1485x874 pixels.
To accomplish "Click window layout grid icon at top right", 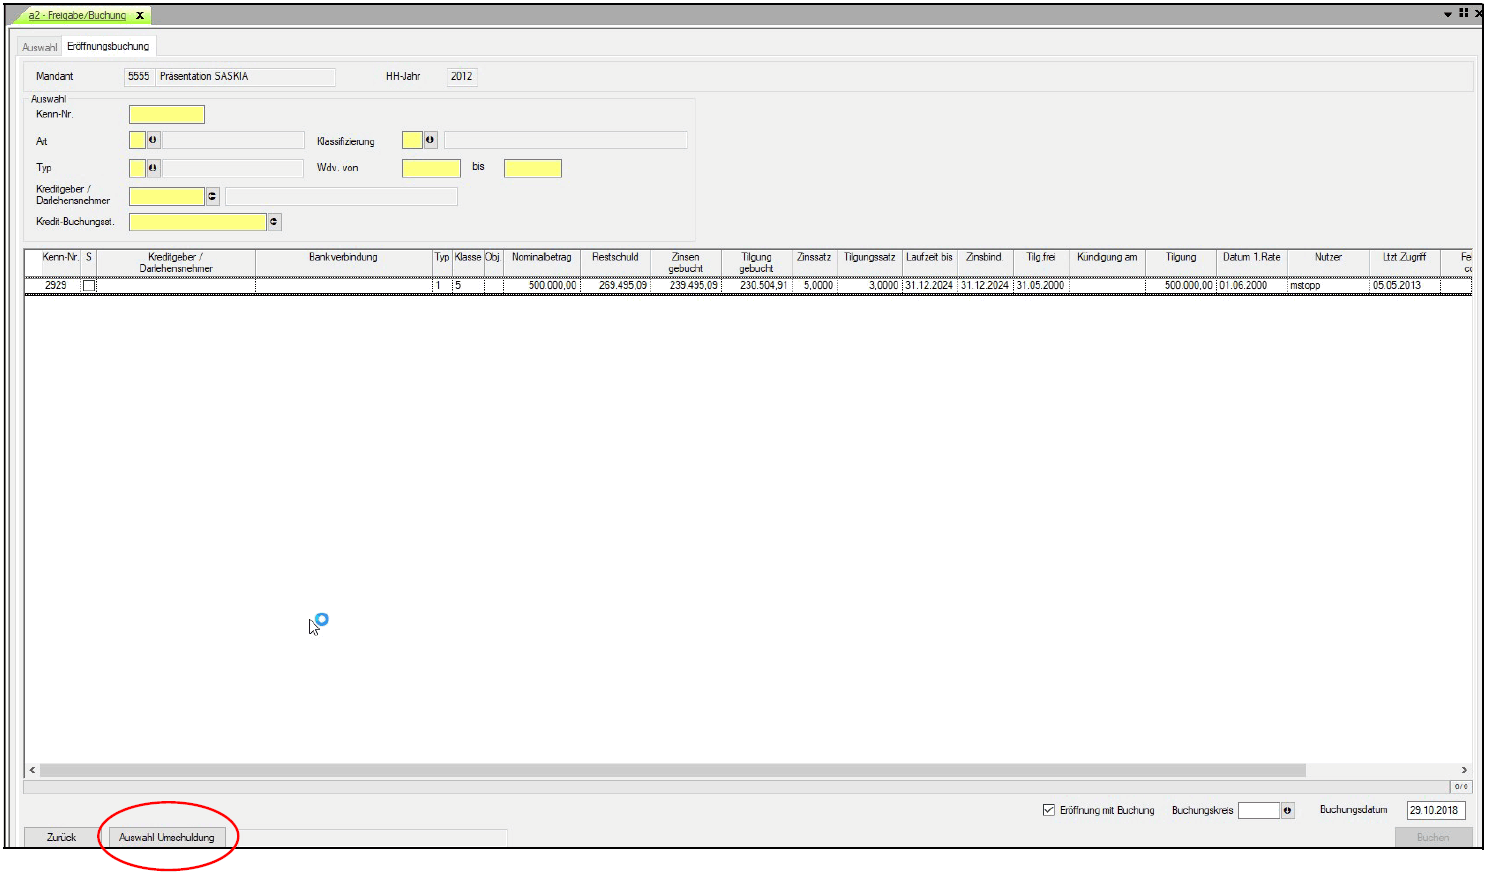I will click(x=1463, y=13).
